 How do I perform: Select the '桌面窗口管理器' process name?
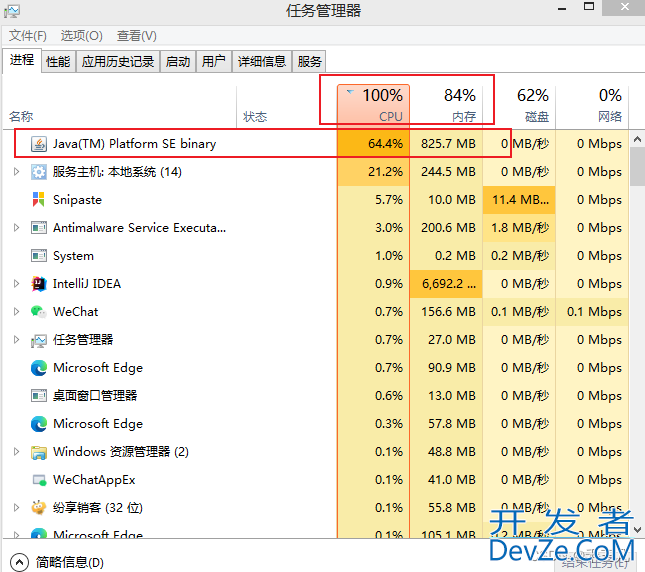[95, 396]
